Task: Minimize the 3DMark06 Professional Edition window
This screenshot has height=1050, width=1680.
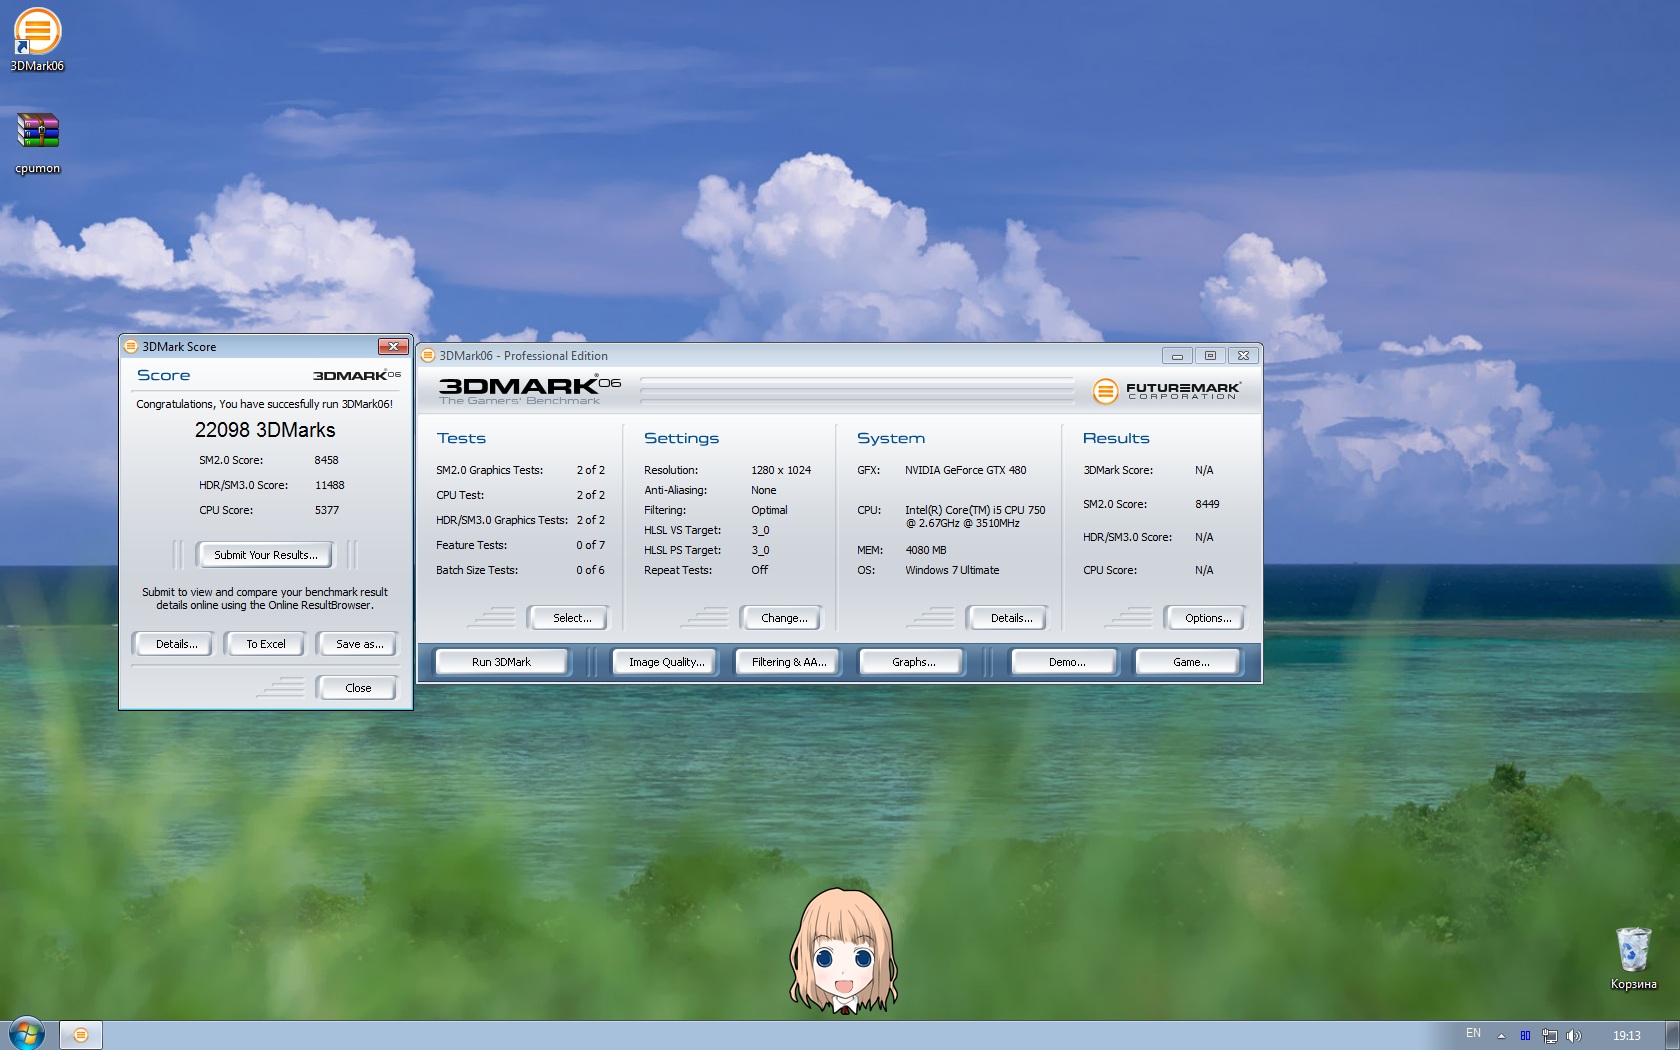Action: [1177, 355]
